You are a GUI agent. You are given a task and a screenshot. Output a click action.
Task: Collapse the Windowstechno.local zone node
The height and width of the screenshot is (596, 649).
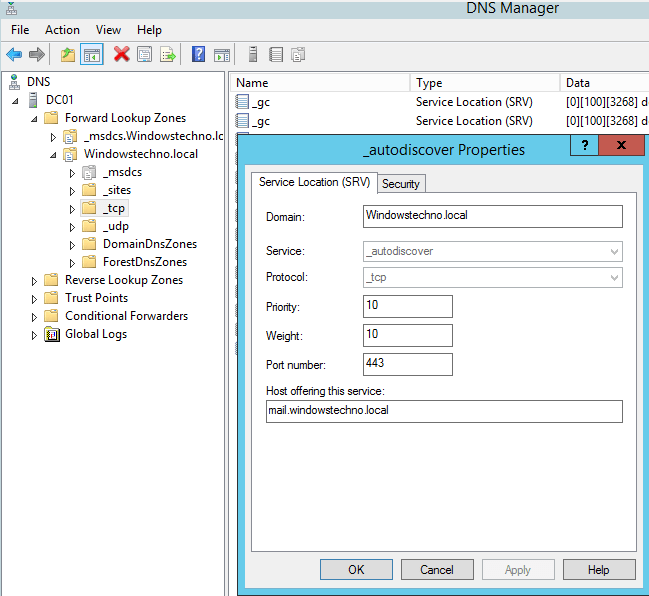point(53,155)
